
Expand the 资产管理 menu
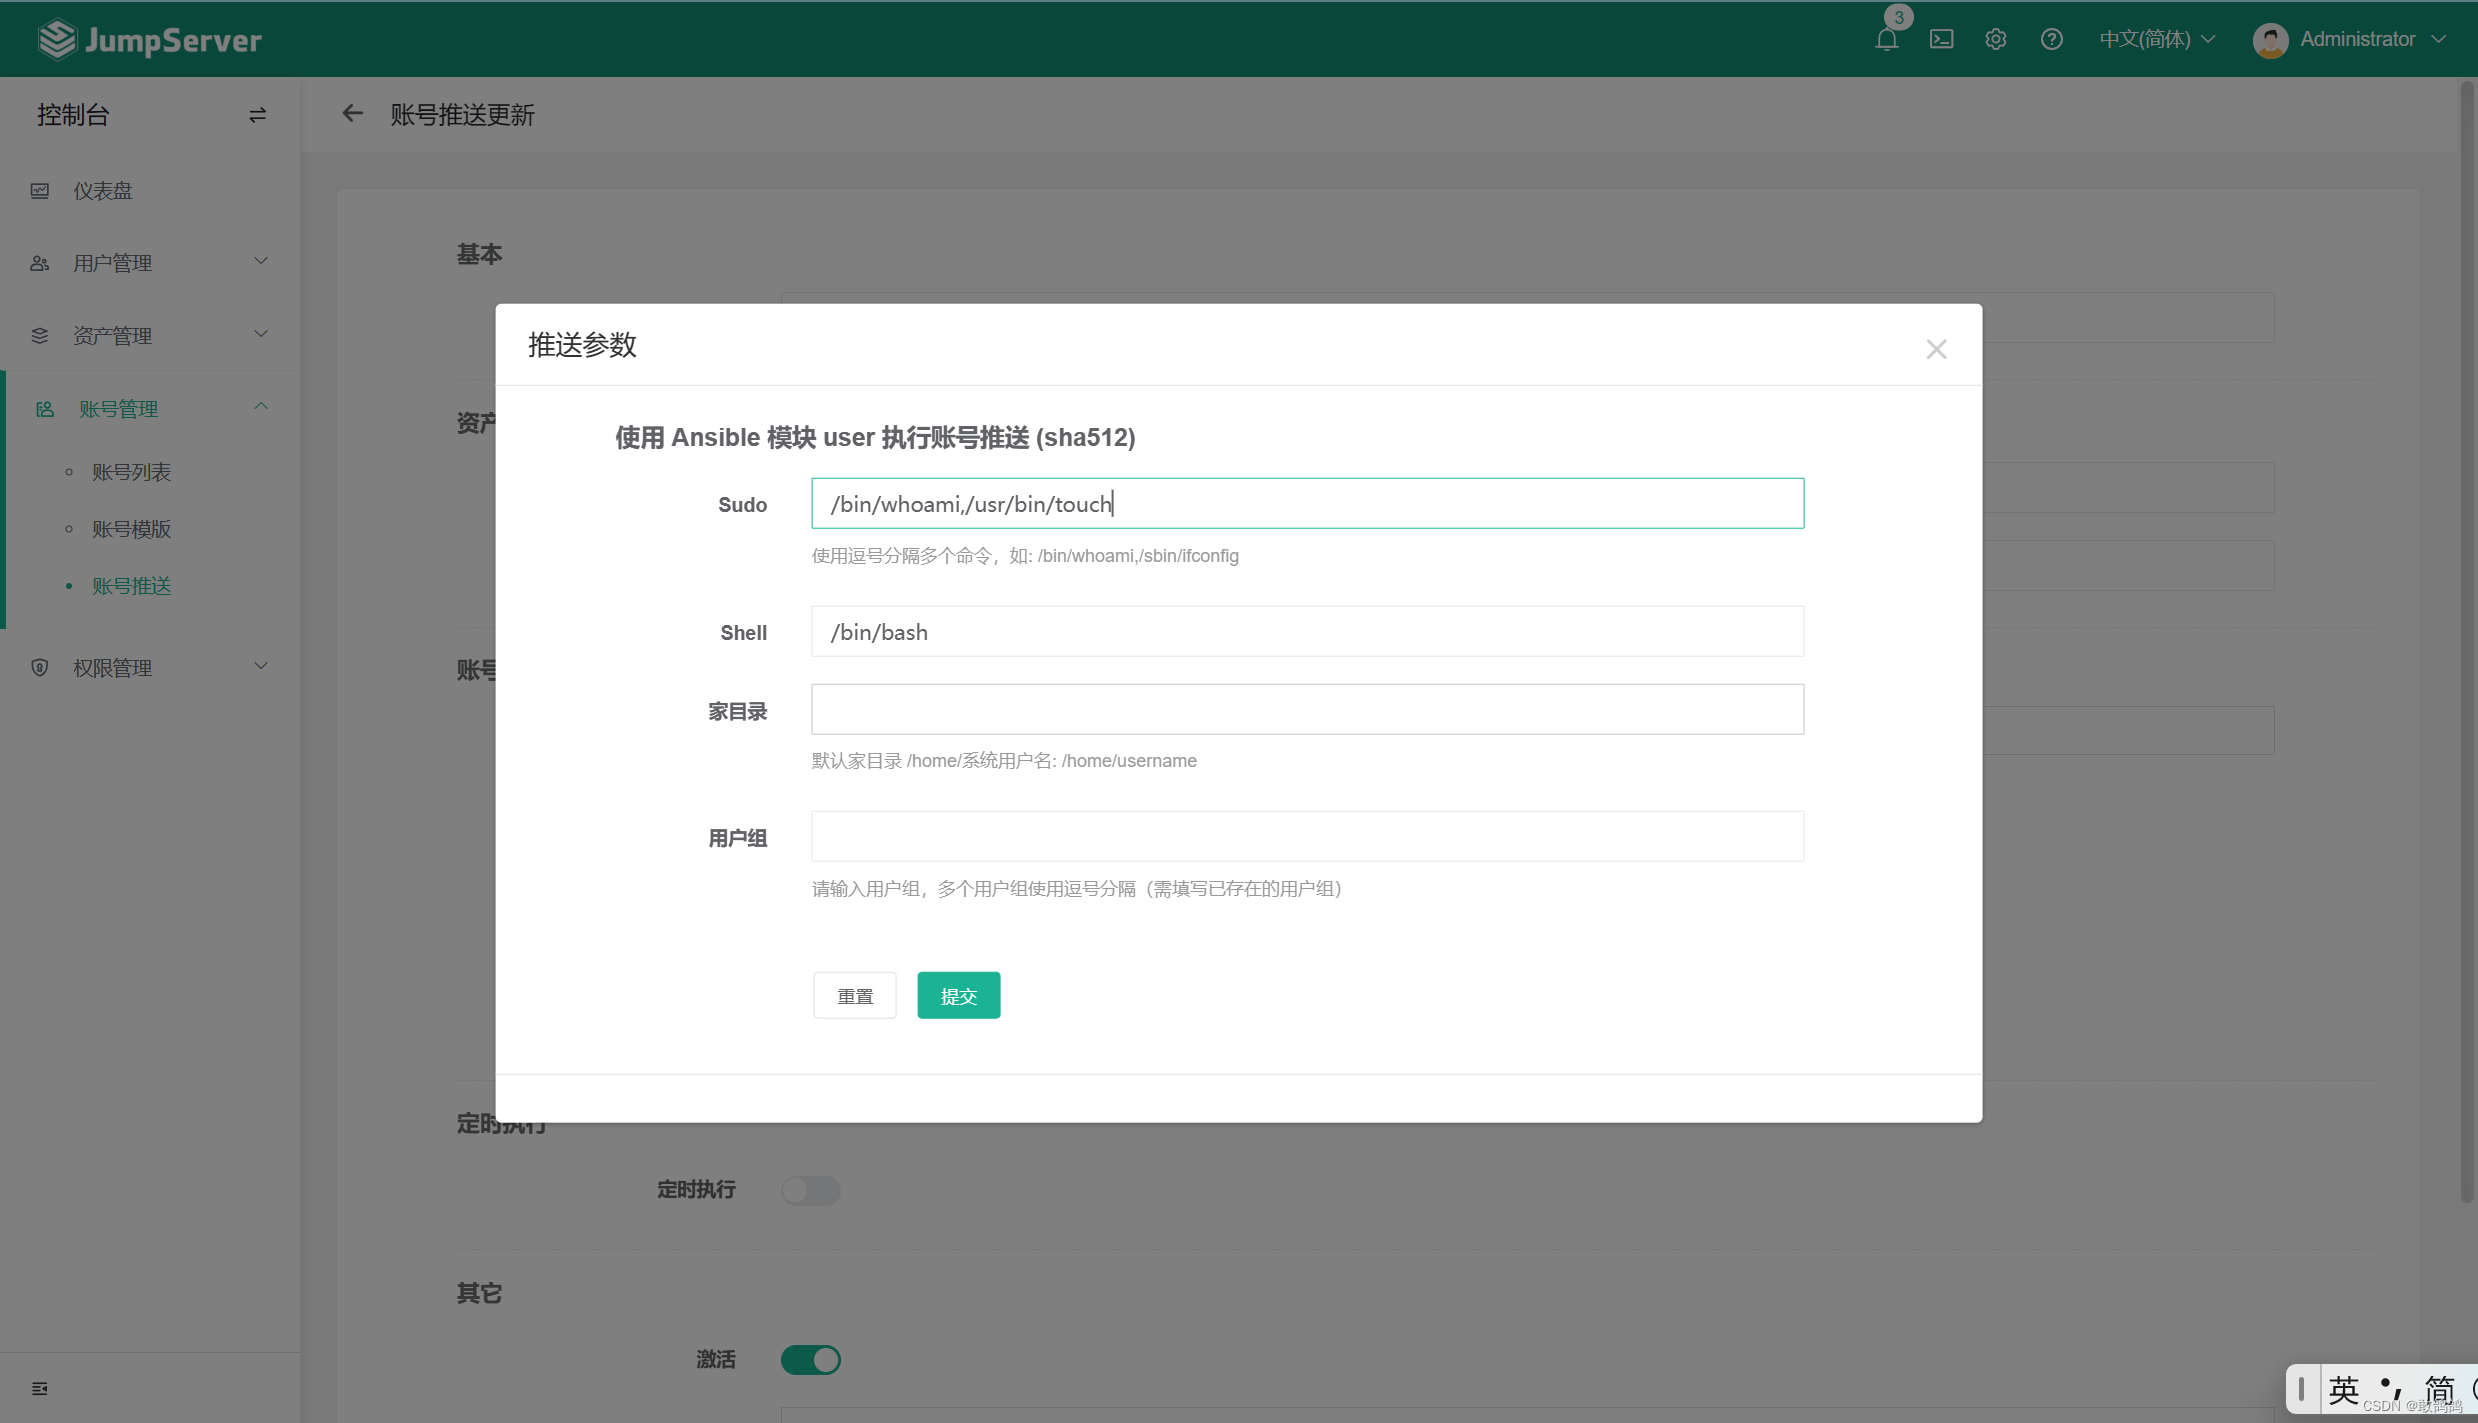click(150, 336)
